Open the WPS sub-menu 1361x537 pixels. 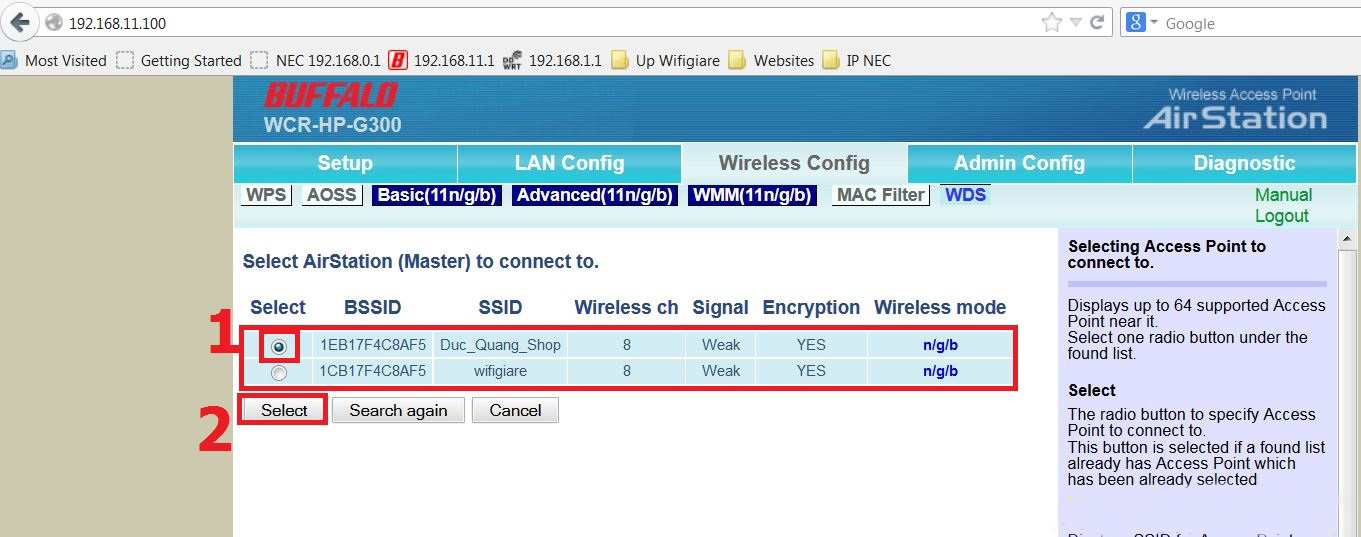pyautogui.click(x=266, y=195)
